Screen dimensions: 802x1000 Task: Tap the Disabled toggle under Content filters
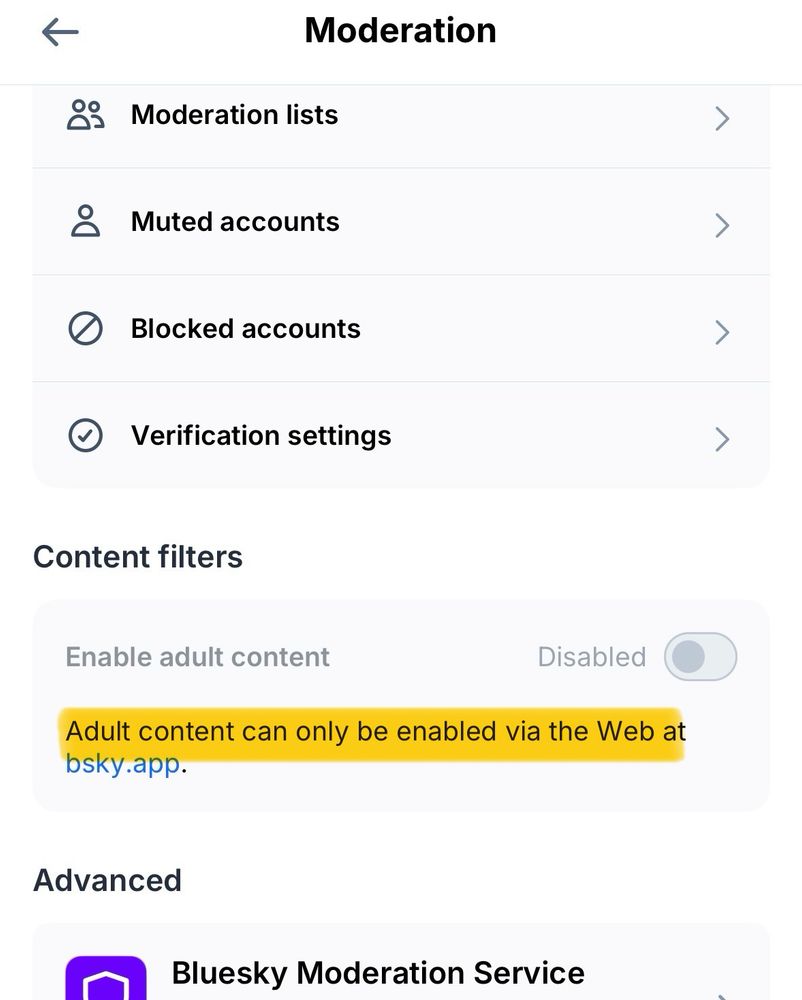[699, 657]
